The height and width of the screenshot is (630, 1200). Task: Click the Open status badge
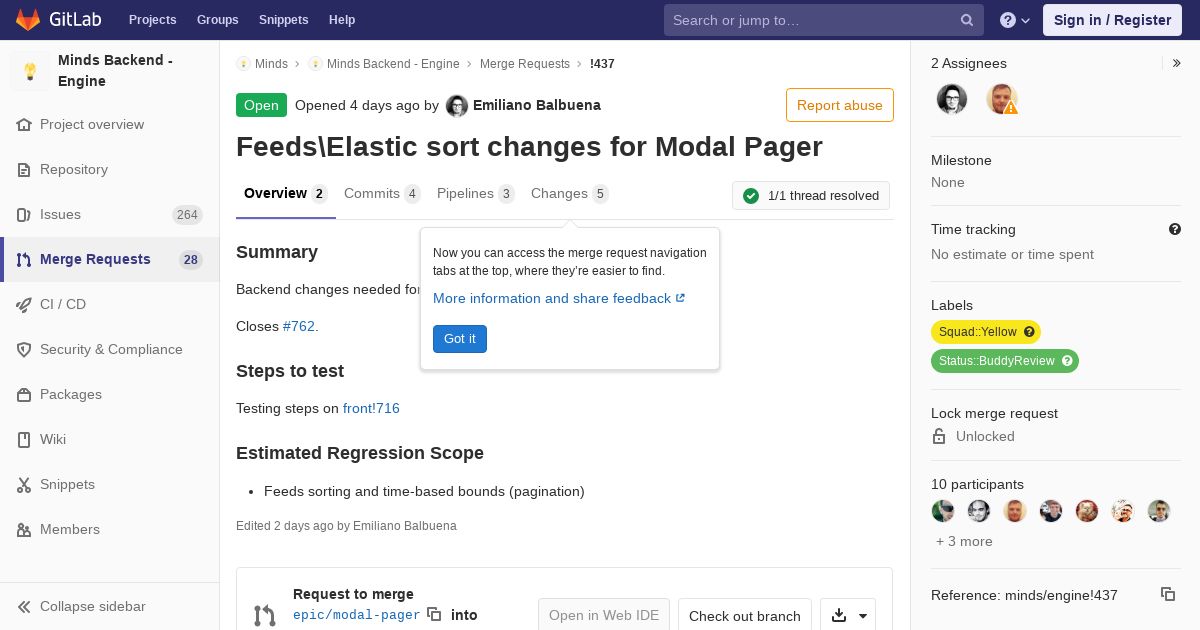click(261, 105)
